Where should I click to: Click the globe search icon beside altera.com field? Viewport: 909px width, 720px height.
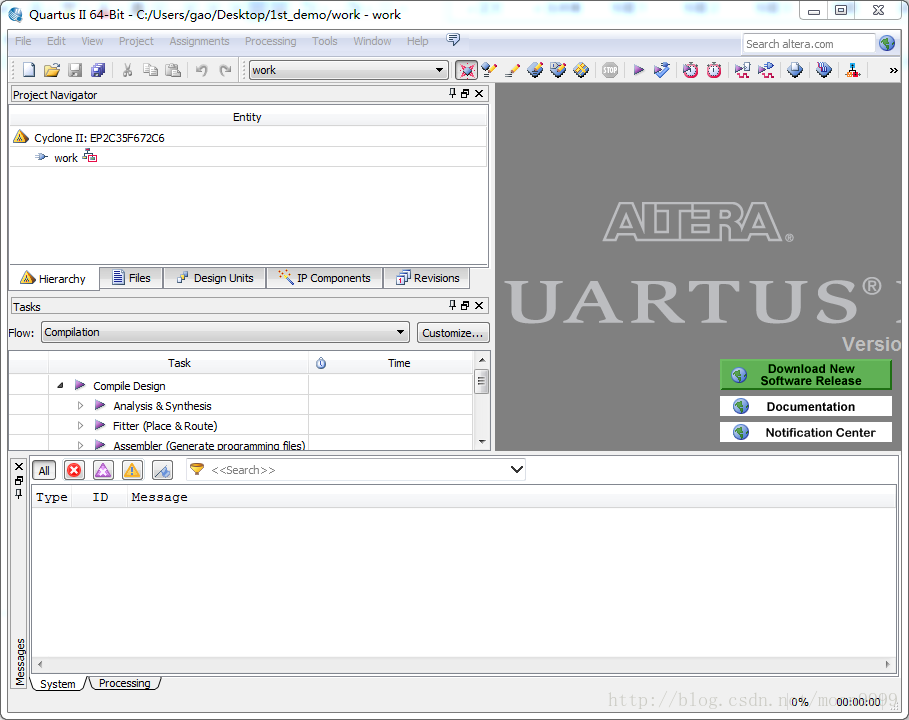887,43
